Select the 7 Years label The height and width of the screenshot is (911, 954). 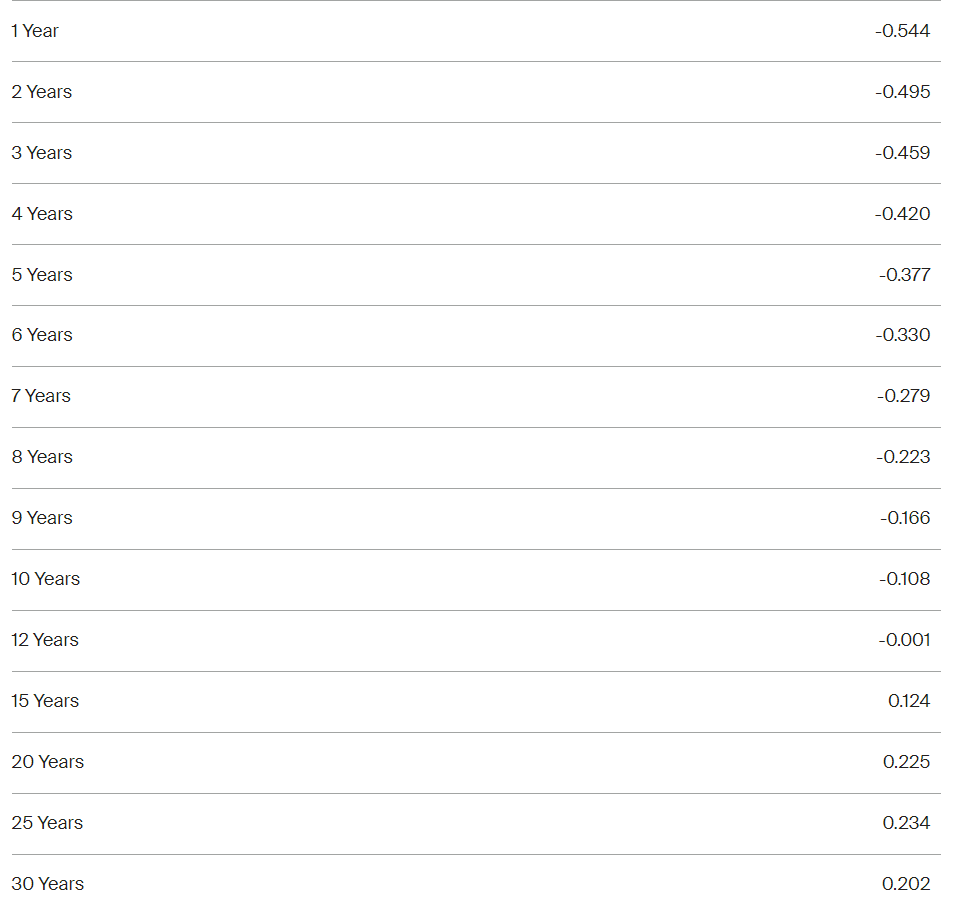pos(41,396)
